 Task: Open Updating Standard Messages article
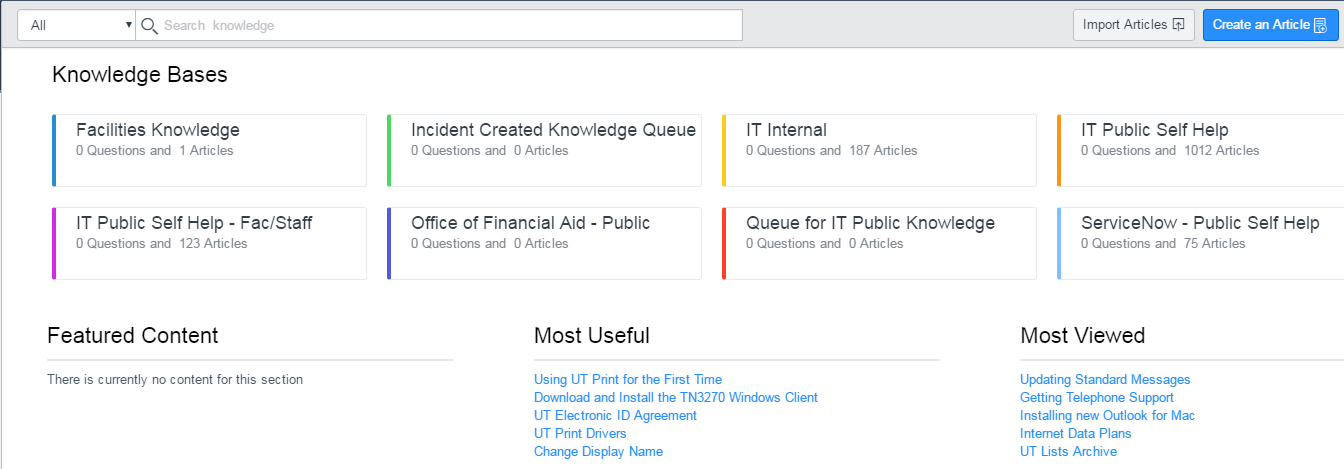[1105, 380]
